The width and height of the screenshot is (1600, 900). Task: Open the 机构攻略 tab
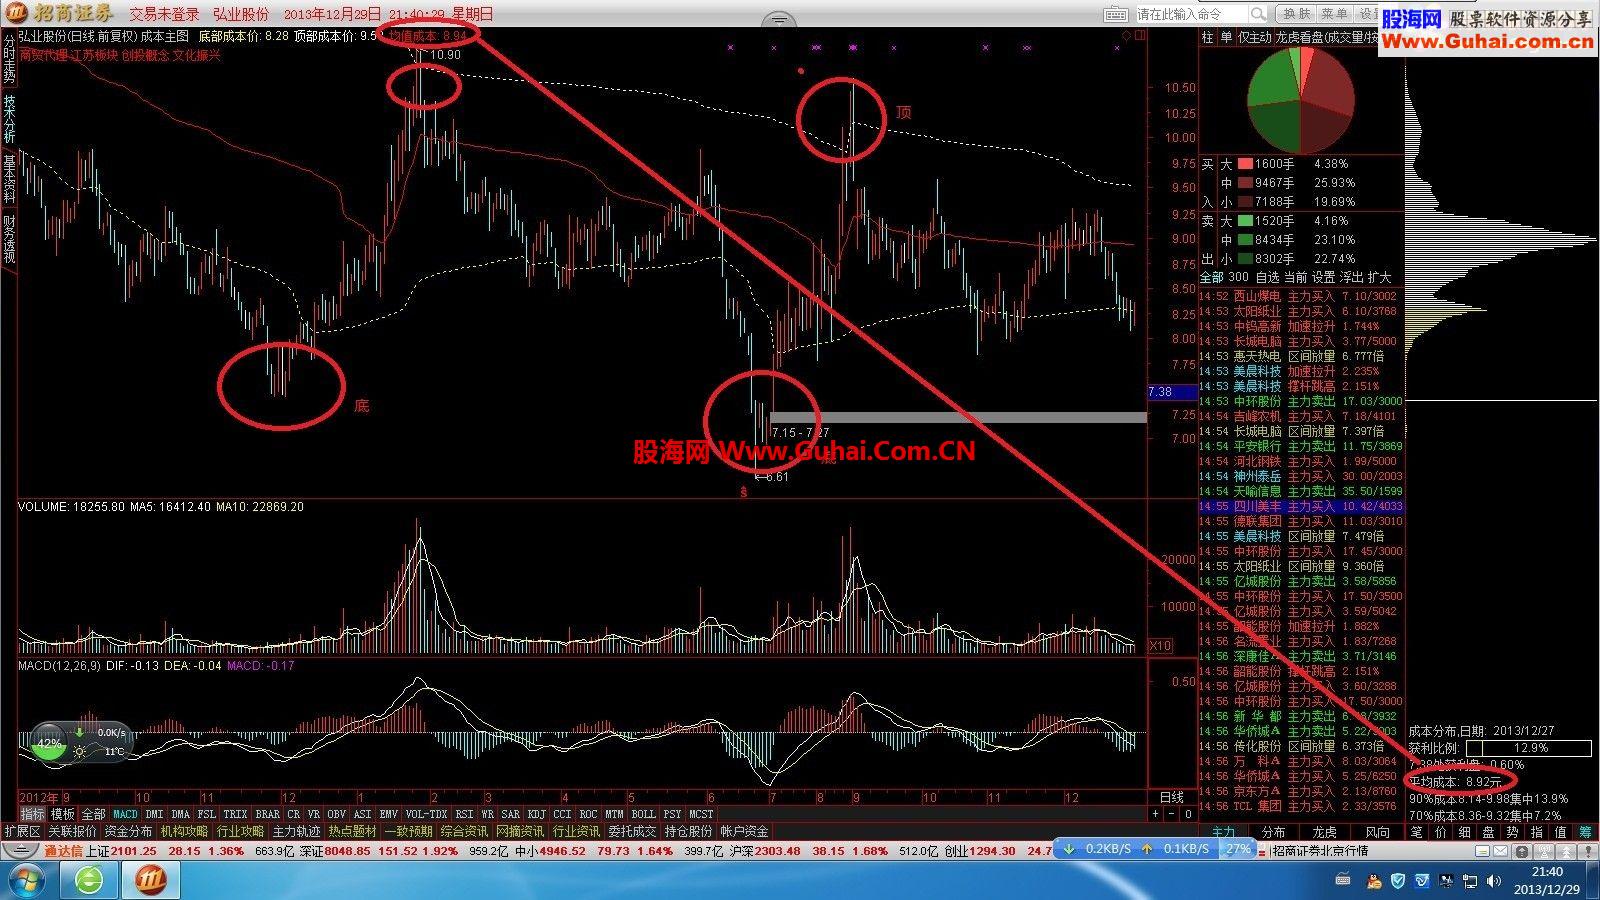coord(184,831)
